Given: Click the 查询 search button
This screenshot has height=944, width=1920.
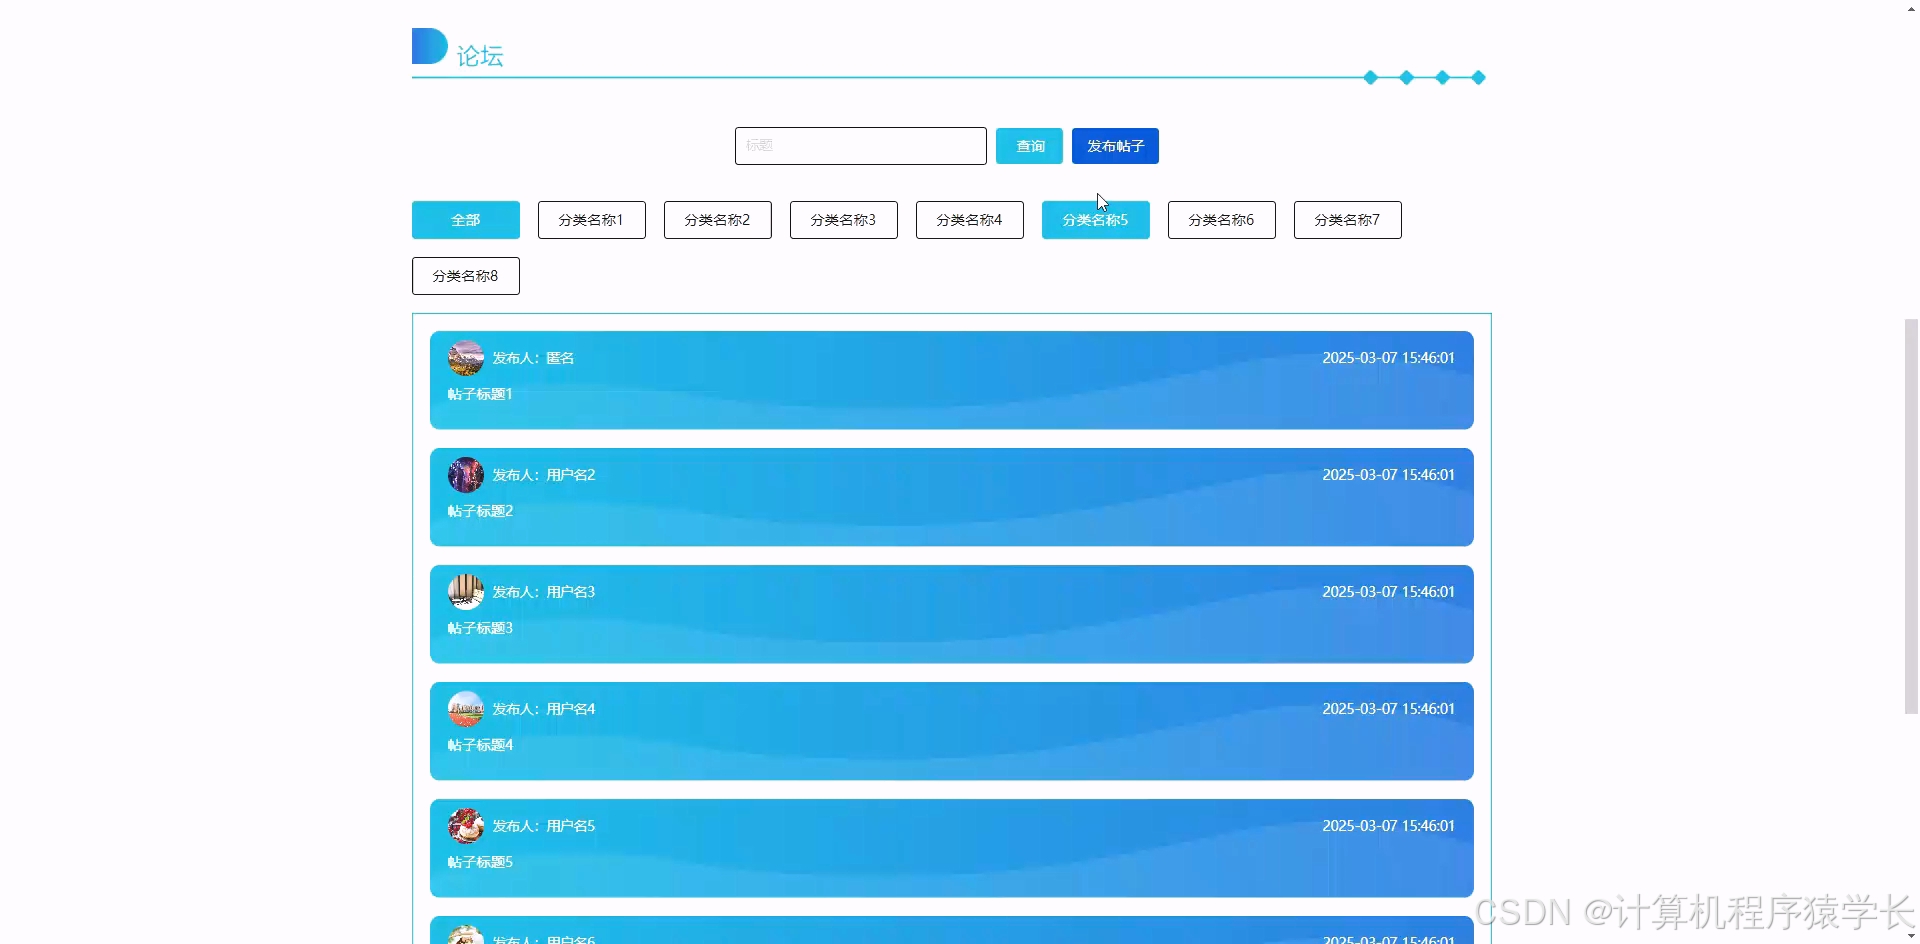Looking at the screenshot, I should pos(1029,146).
